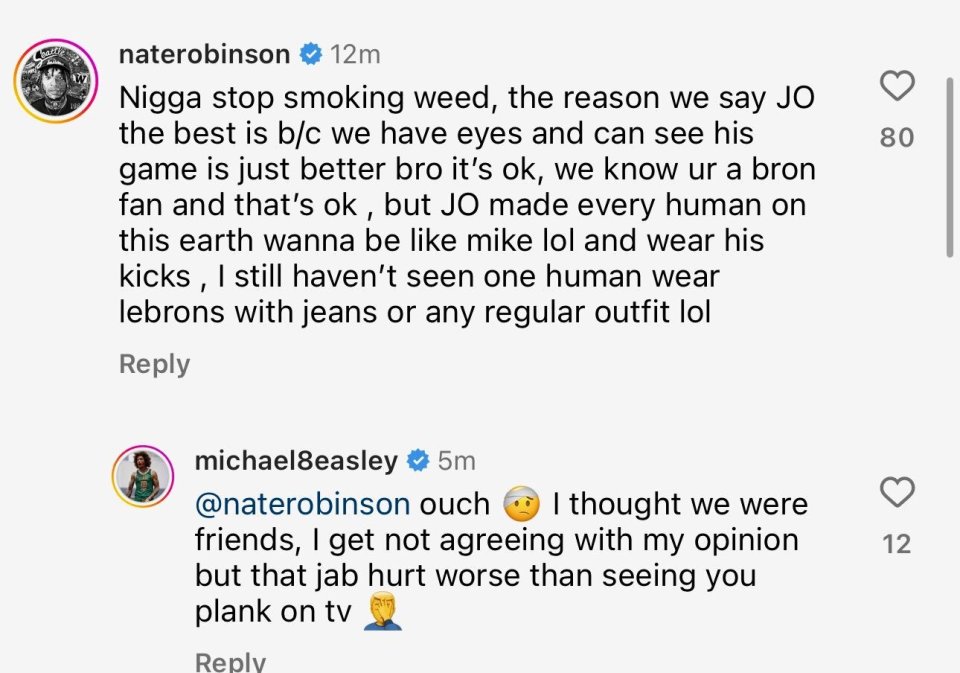Click the naterobinson username
The width and height of the screenshot is (960, 673).
(x=204, y=54)
